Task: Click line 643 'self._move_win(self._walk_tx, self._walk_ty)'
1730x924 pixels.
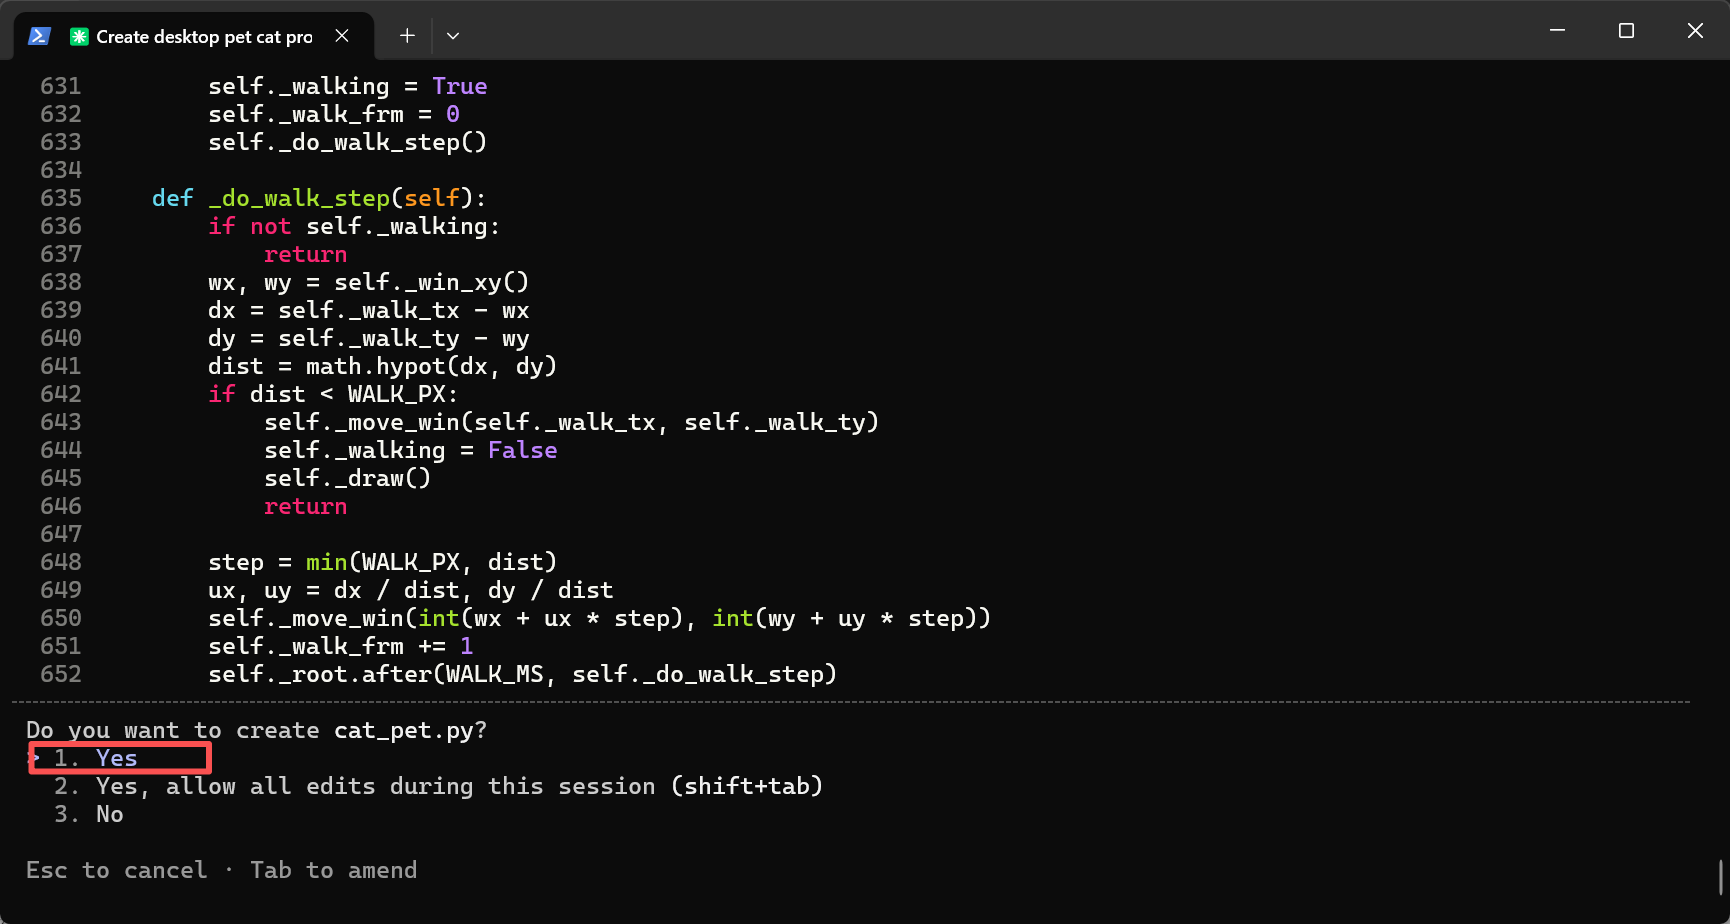Action: [x=571, y=422]
